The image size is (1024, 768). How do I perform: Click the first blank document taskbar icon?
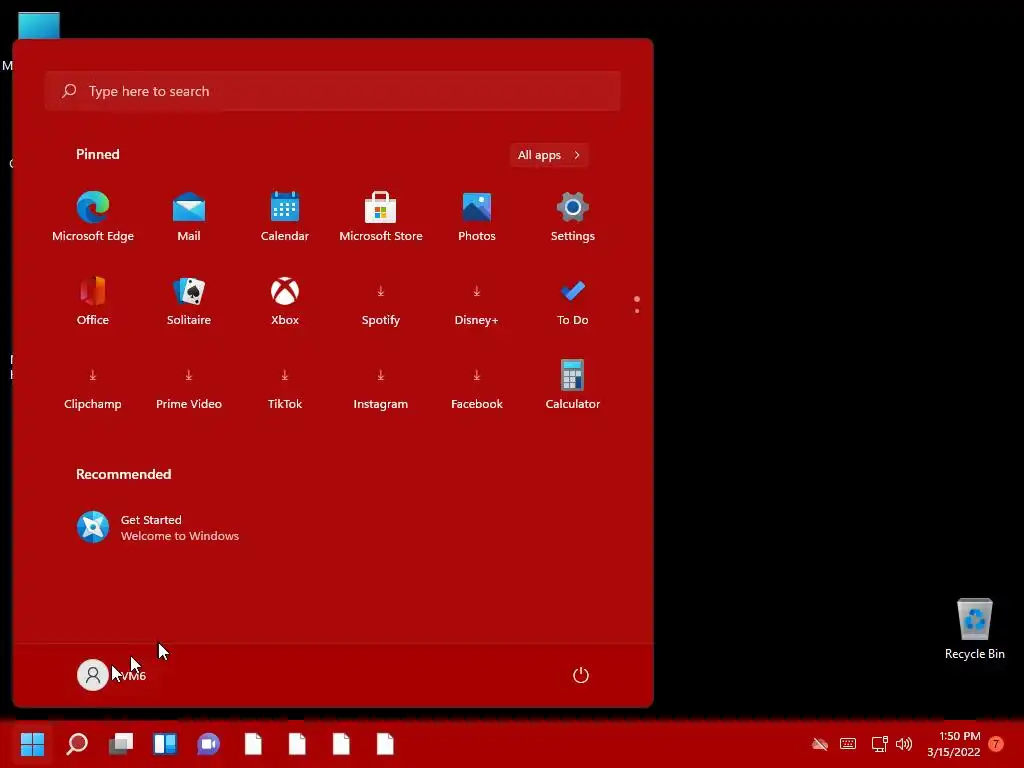[253, 744]
